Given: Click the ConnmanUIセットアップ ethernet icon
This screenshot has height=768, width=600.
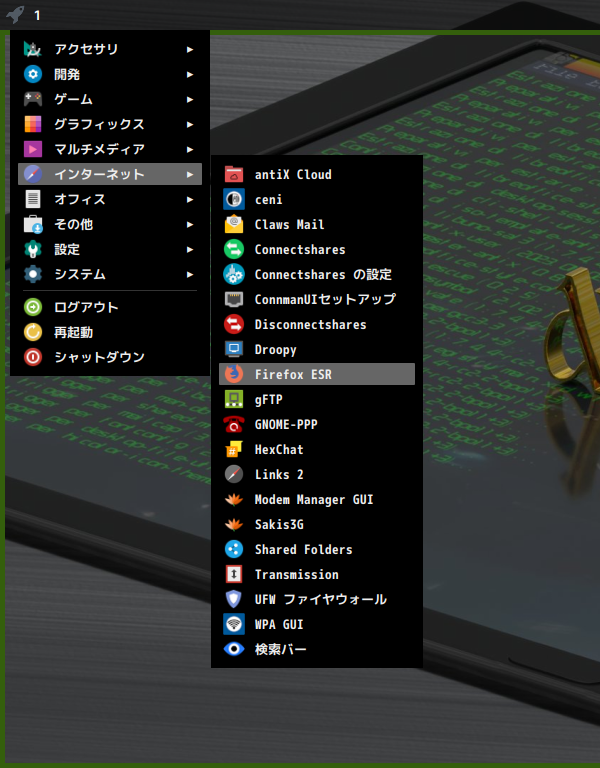Looking at the screenshot, I should coord(234,299).
